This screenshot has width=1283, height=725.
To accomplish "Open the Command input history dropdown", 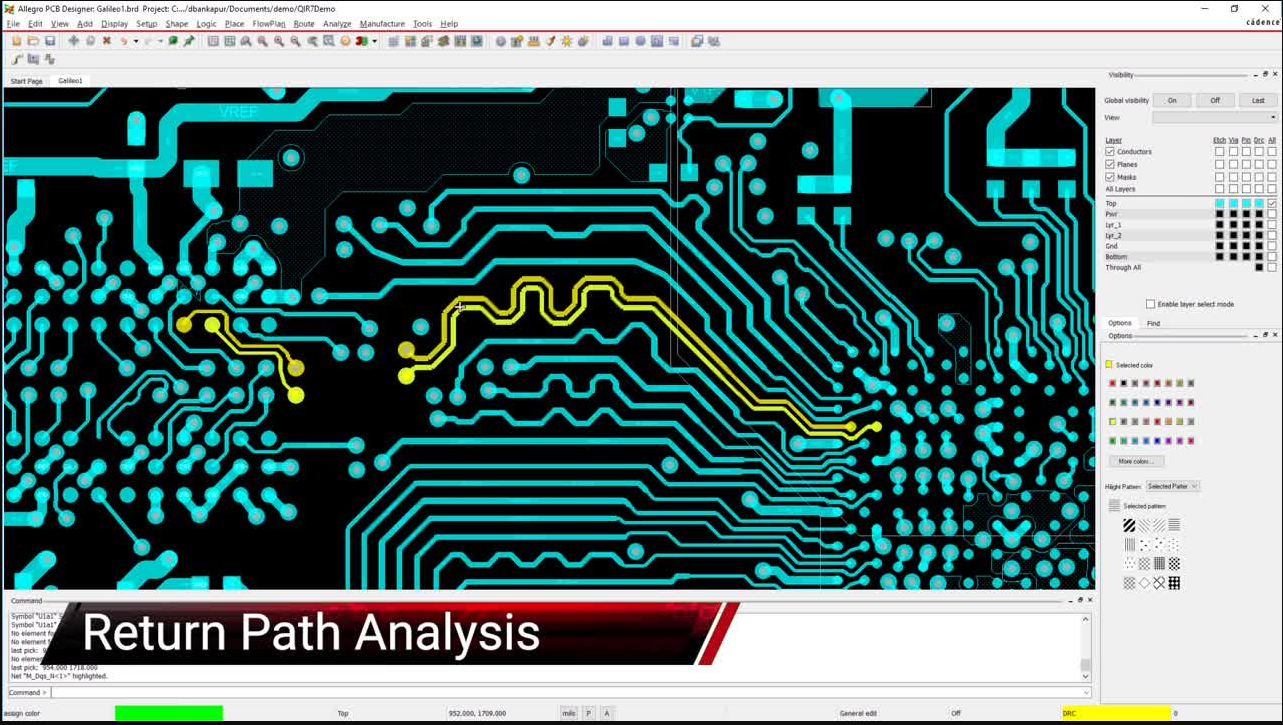I will point(1087,692).
